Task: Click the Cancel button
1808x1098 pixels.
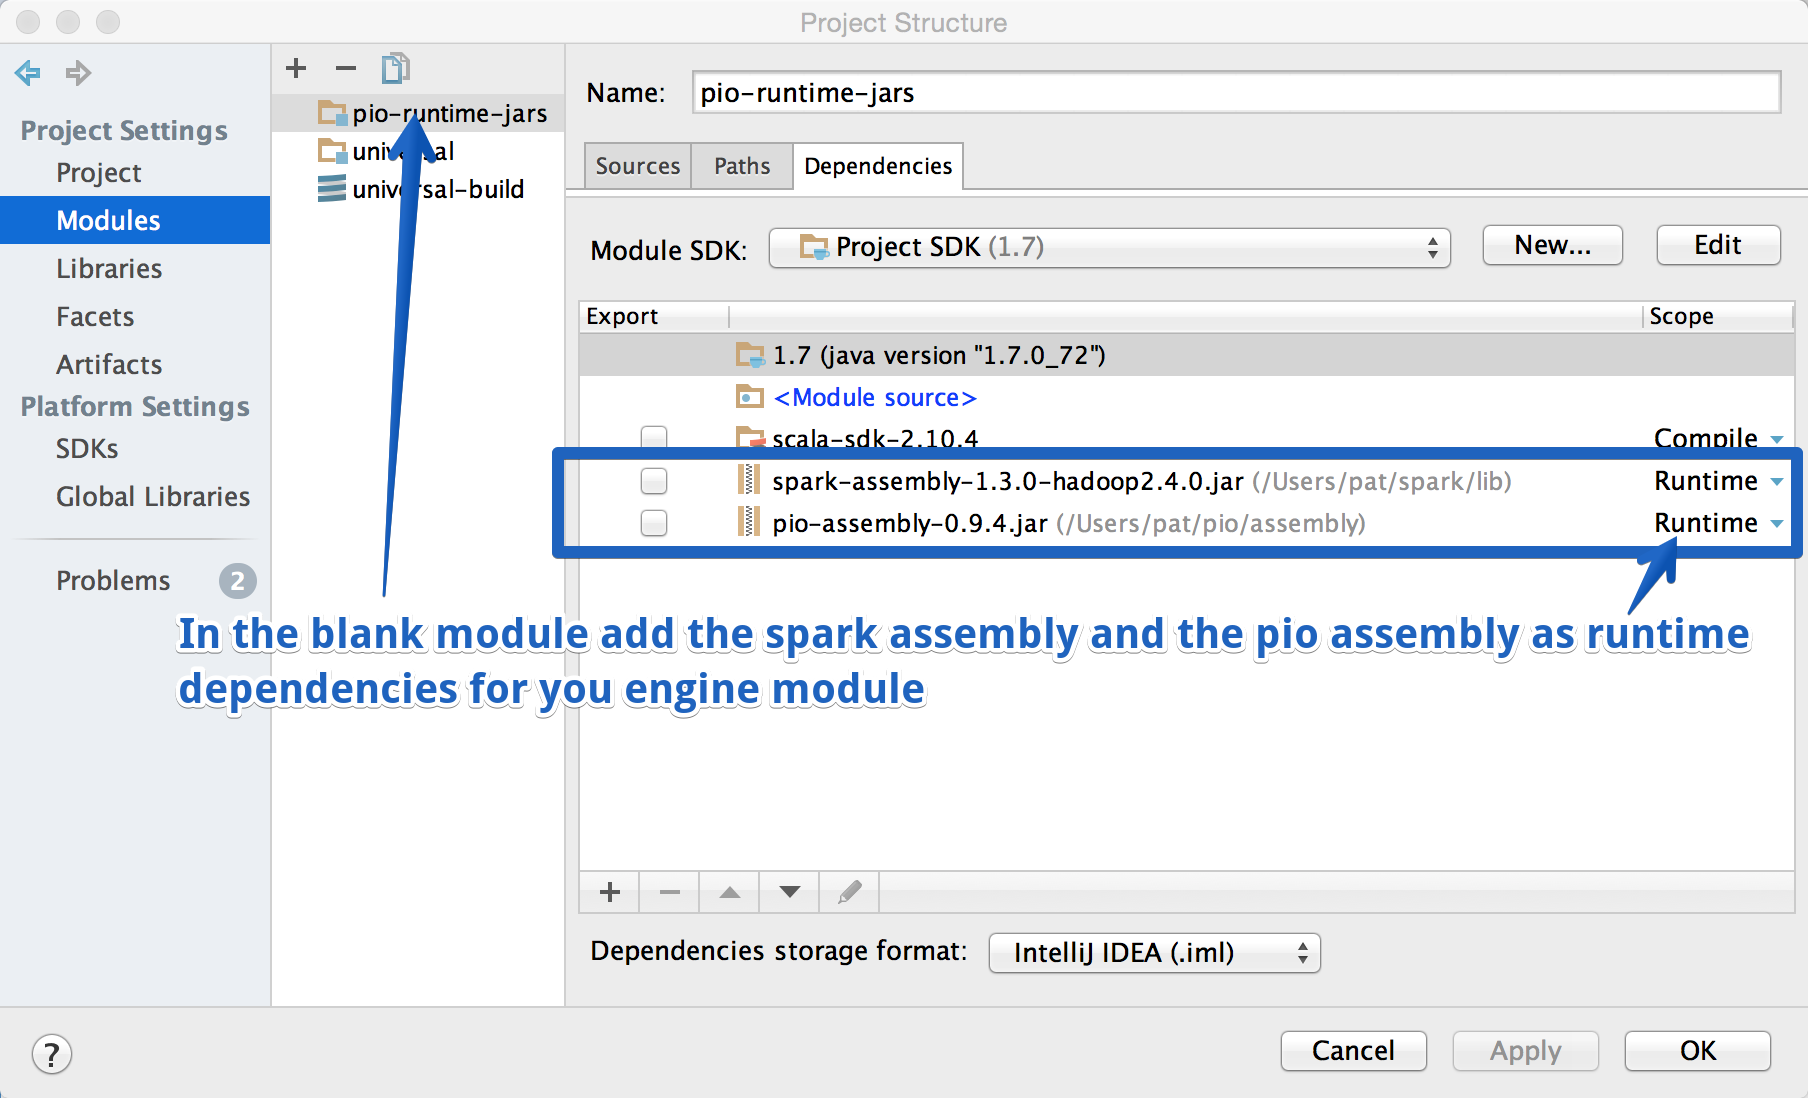Action: [x=1353, y=1051]
